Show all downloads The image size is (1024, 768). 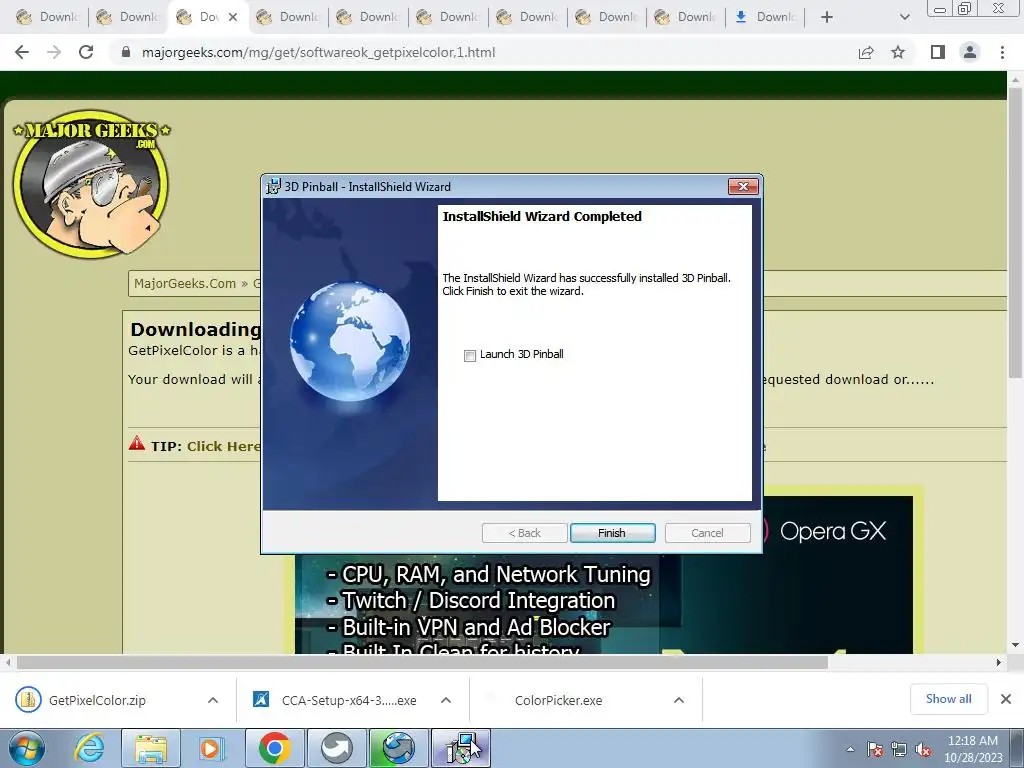(x=948, y=699)
